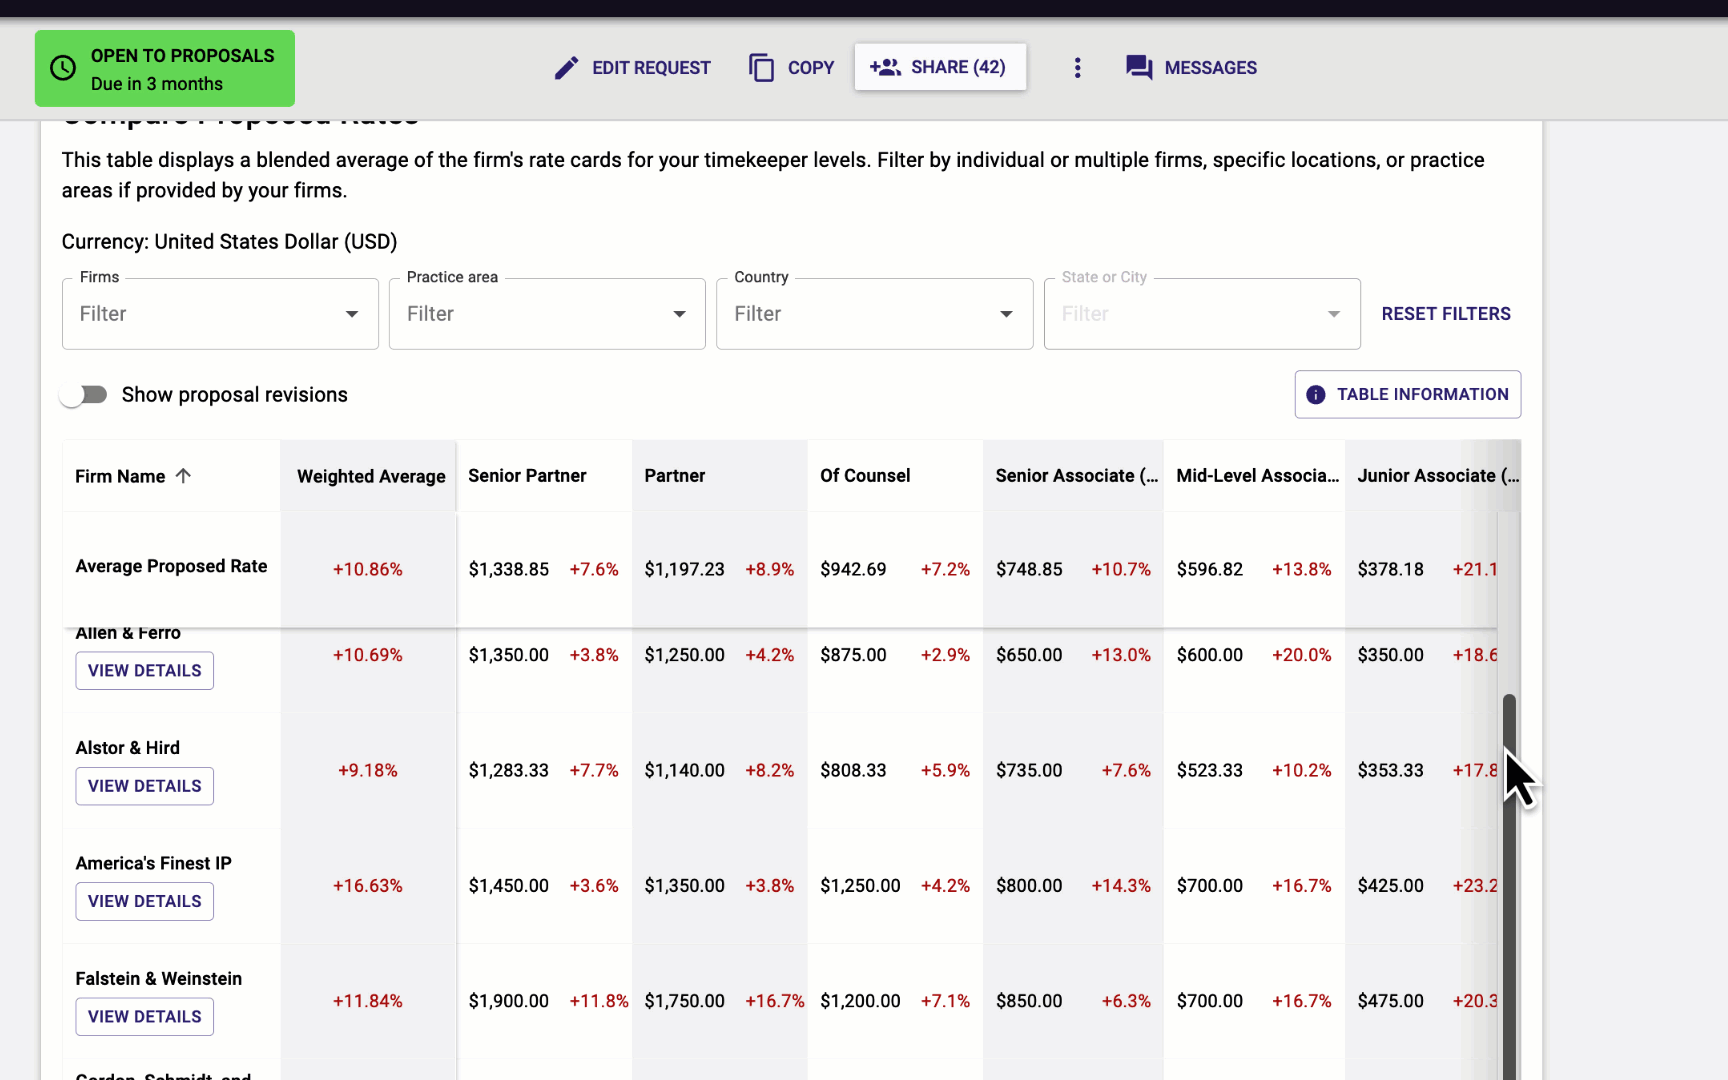Click the Open to Proposals status badge
Image resolution: width=1728 pixels, height=1080 pixels.
pyautogui.click(x=165, y=68)
